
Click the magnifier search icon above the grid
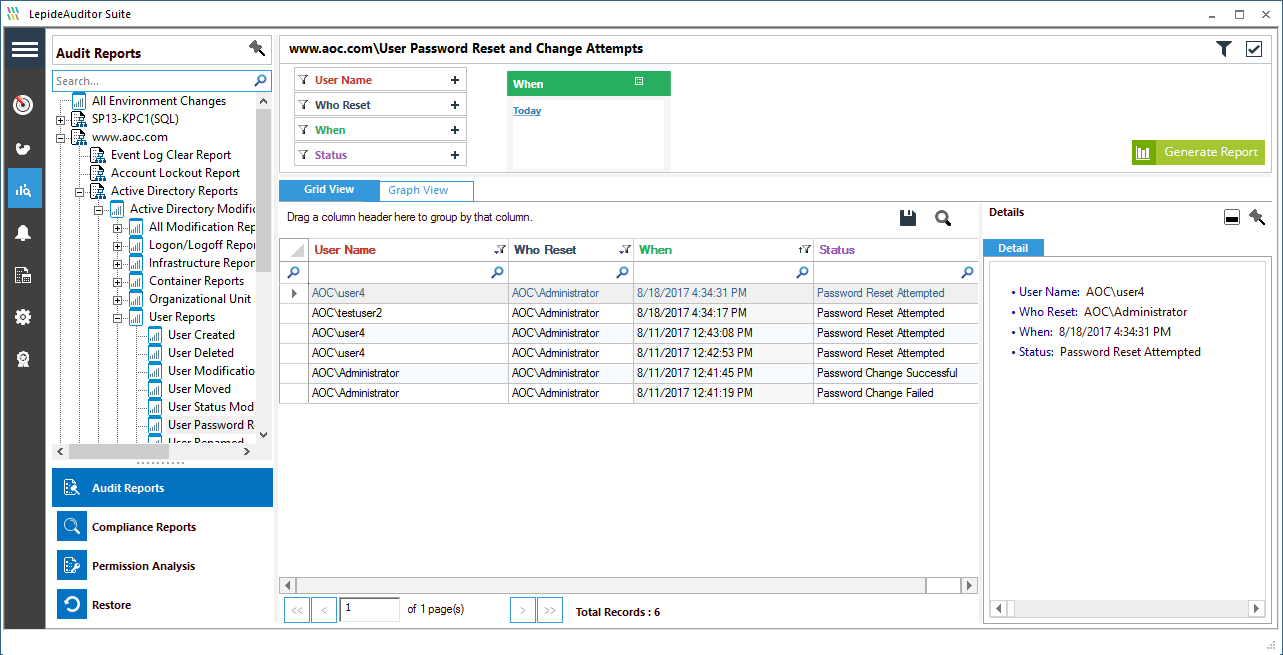click(x=943, y=218)
